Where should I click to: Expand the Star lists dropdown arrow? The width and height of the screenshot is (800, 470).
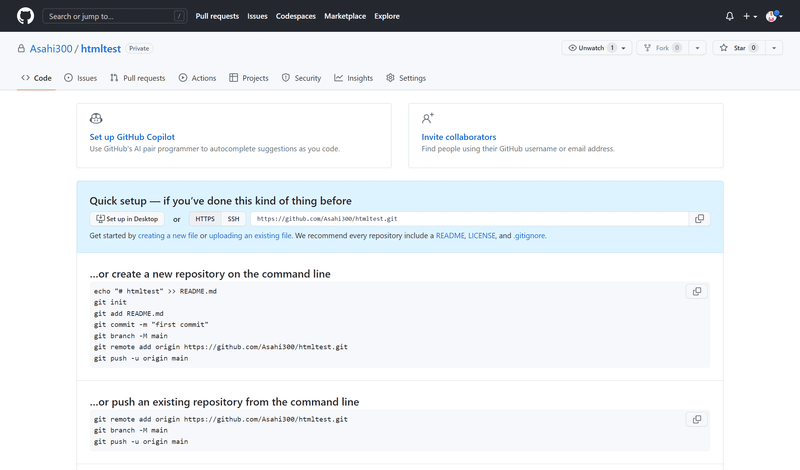774,48
